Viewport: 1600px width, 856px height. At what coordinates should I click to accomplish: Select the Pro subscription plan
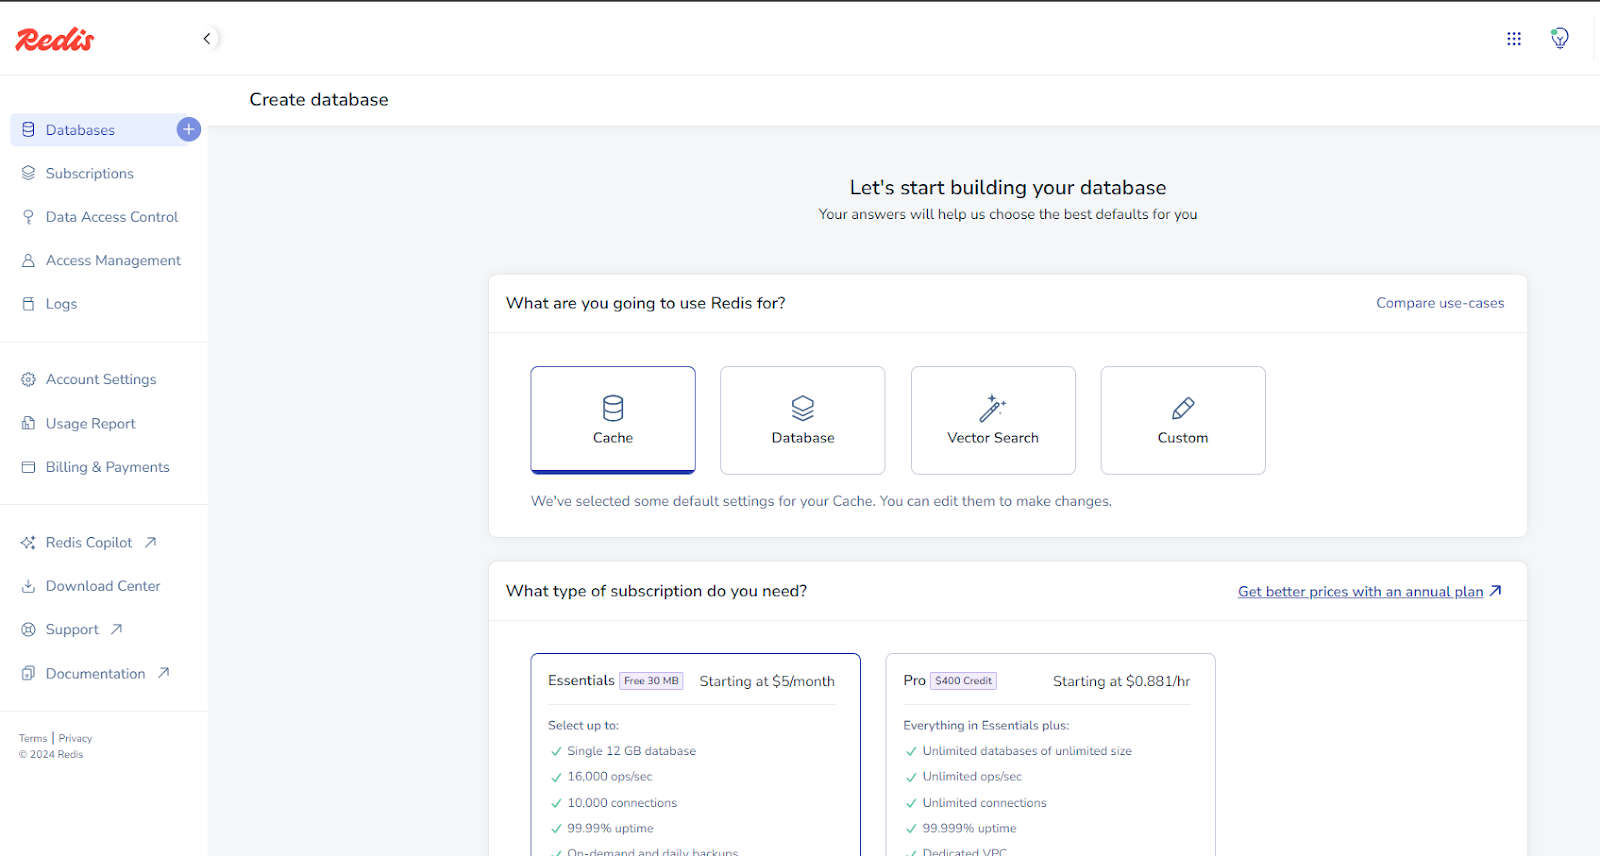[1050, 755]
